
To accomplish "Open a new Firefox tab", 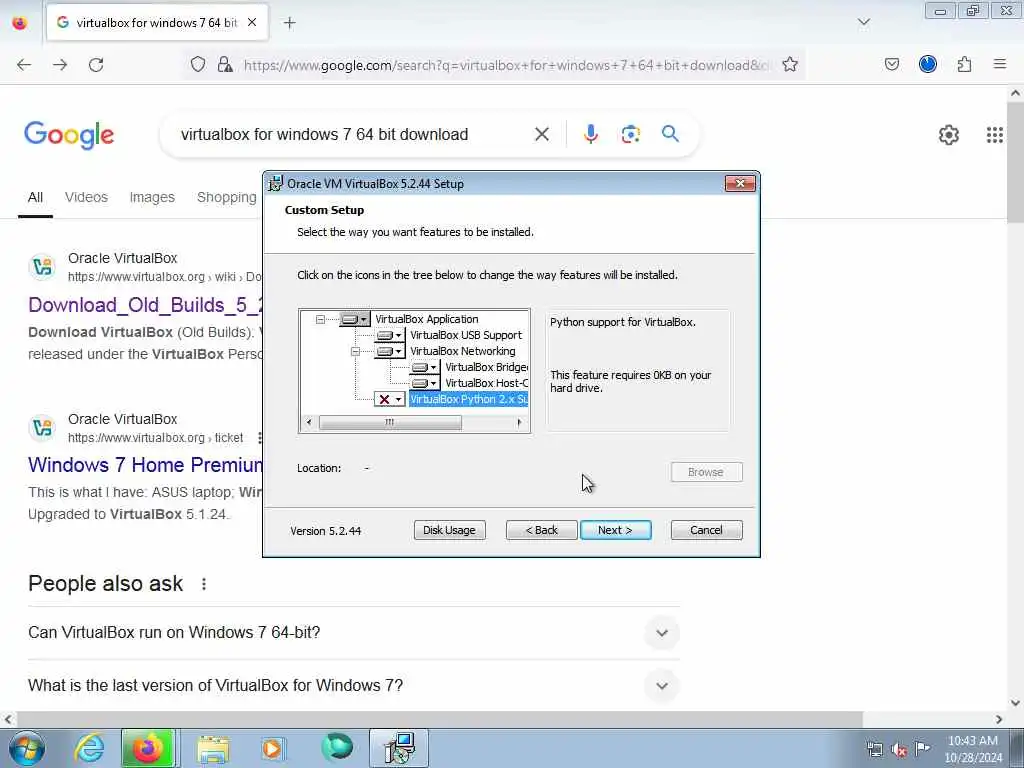I will click(289, 23).
